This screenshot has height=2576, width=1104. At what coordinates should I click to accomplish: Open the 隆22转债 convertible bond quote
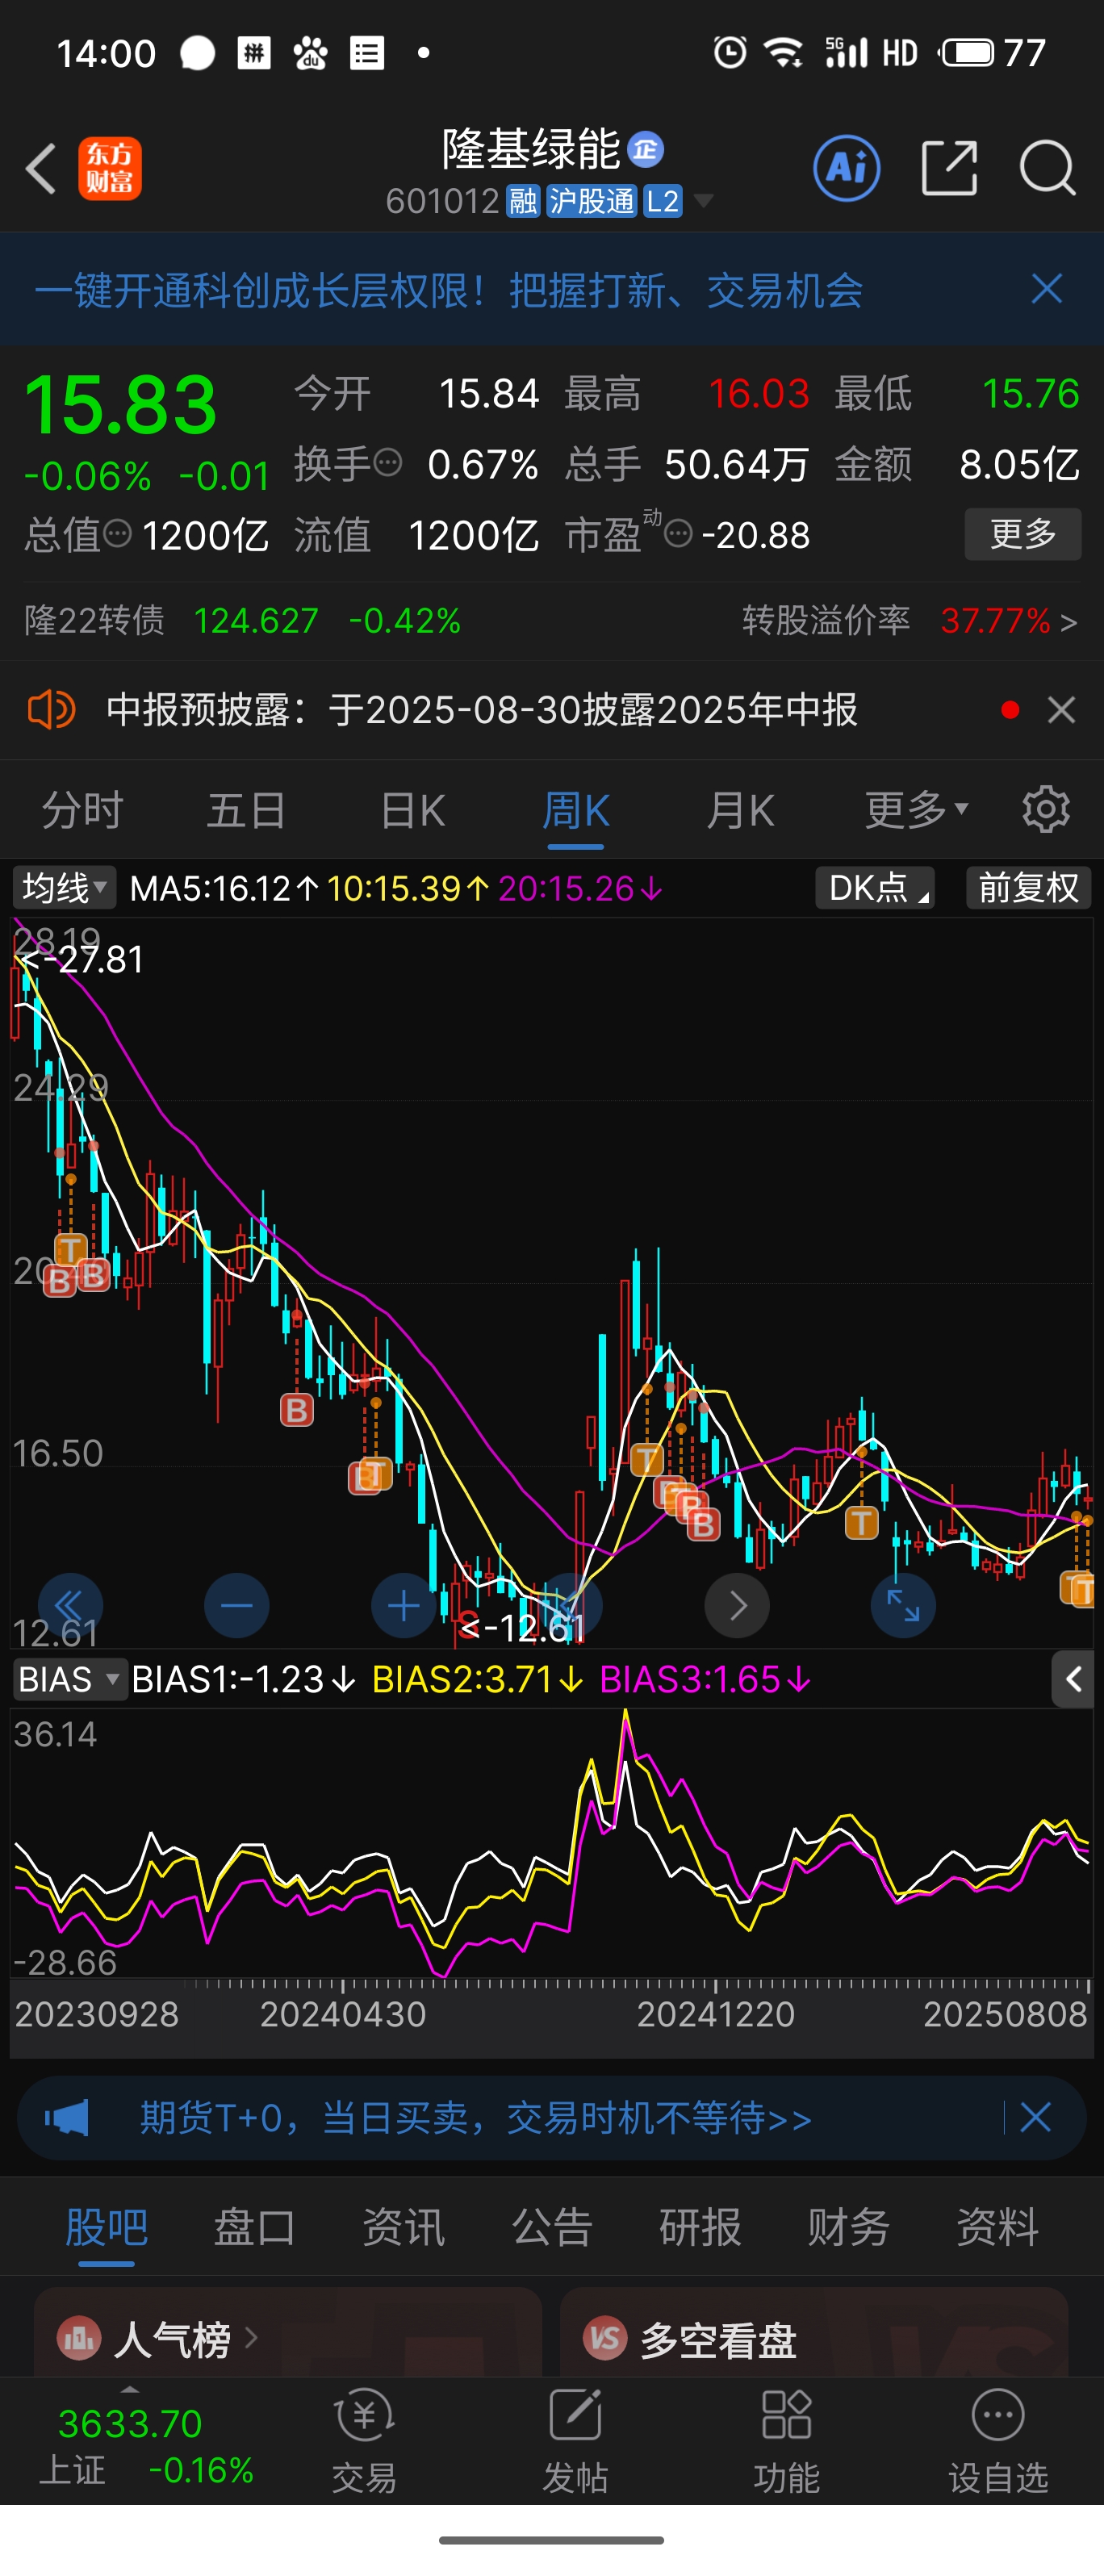242,621
